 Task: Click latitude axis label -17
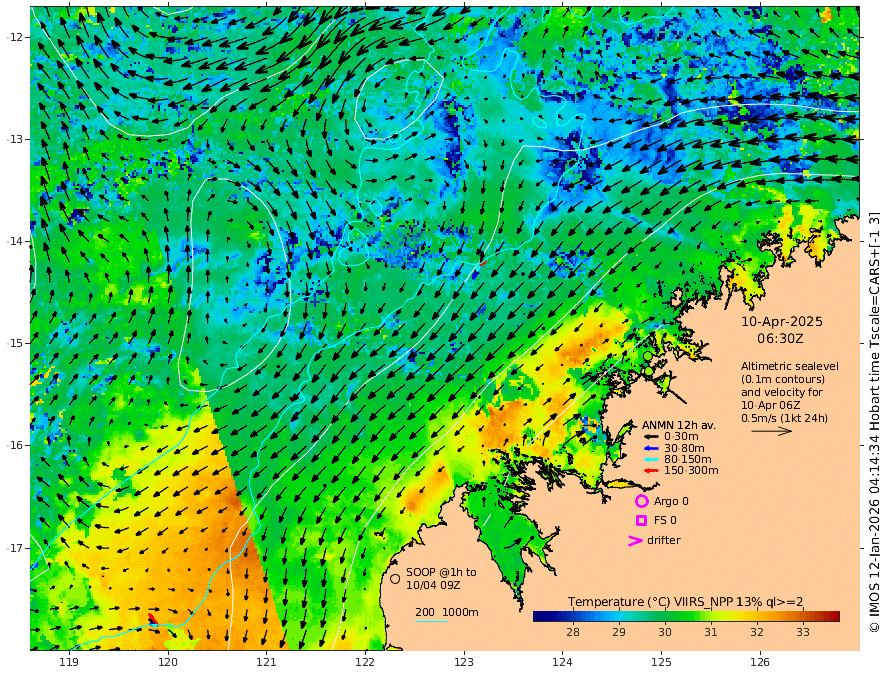(15, 548)
